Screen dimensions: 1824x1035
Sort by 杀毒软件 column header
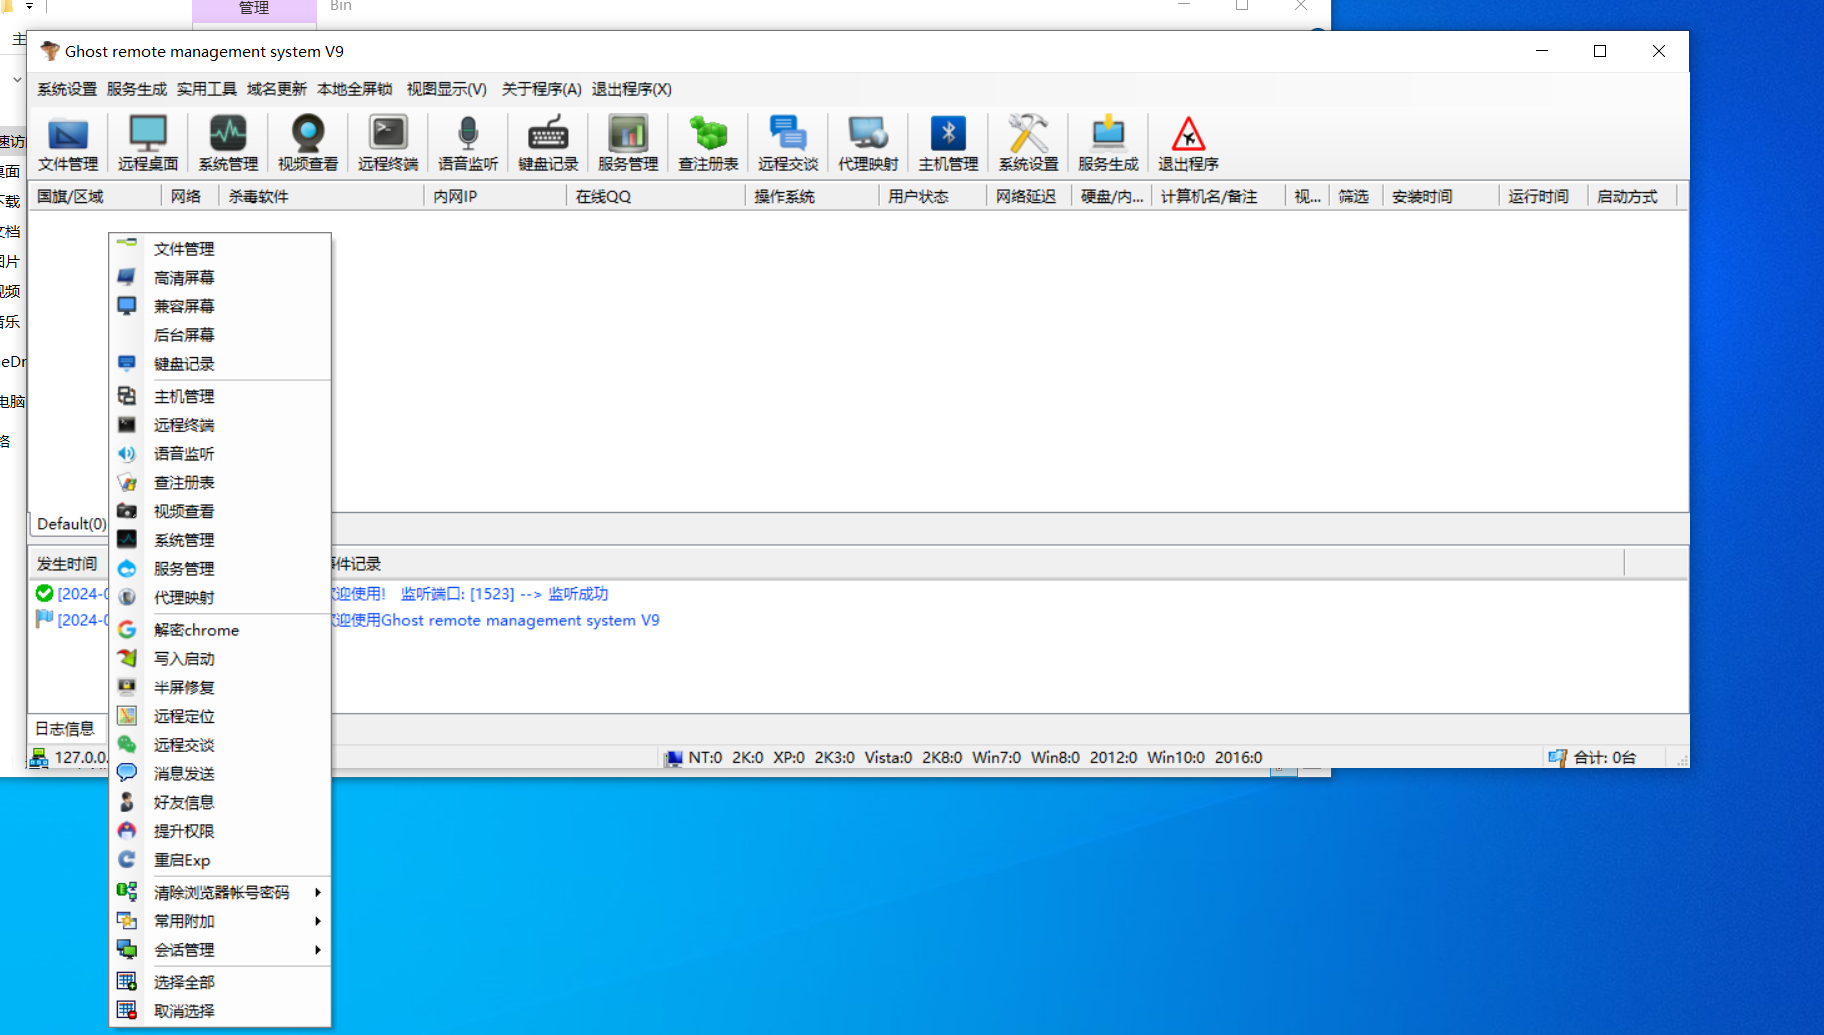pyautogui.click(x=322, y=196)
